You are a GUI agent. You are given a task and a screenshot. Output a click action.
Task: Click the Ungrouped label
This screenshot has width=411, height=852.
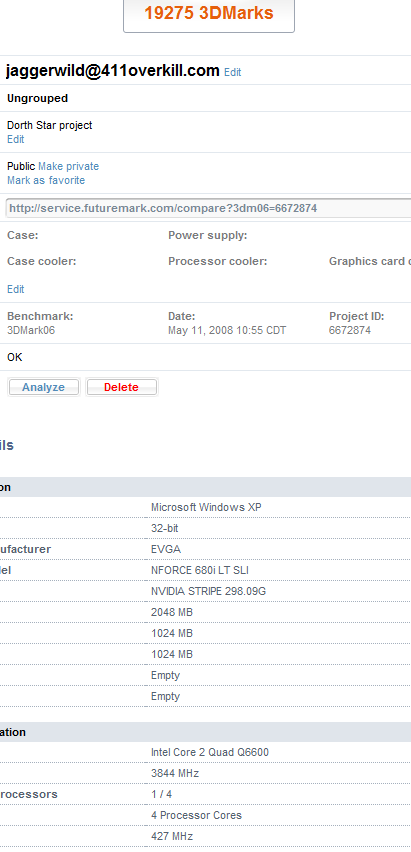pyautogui.click(x=38, y=98)
